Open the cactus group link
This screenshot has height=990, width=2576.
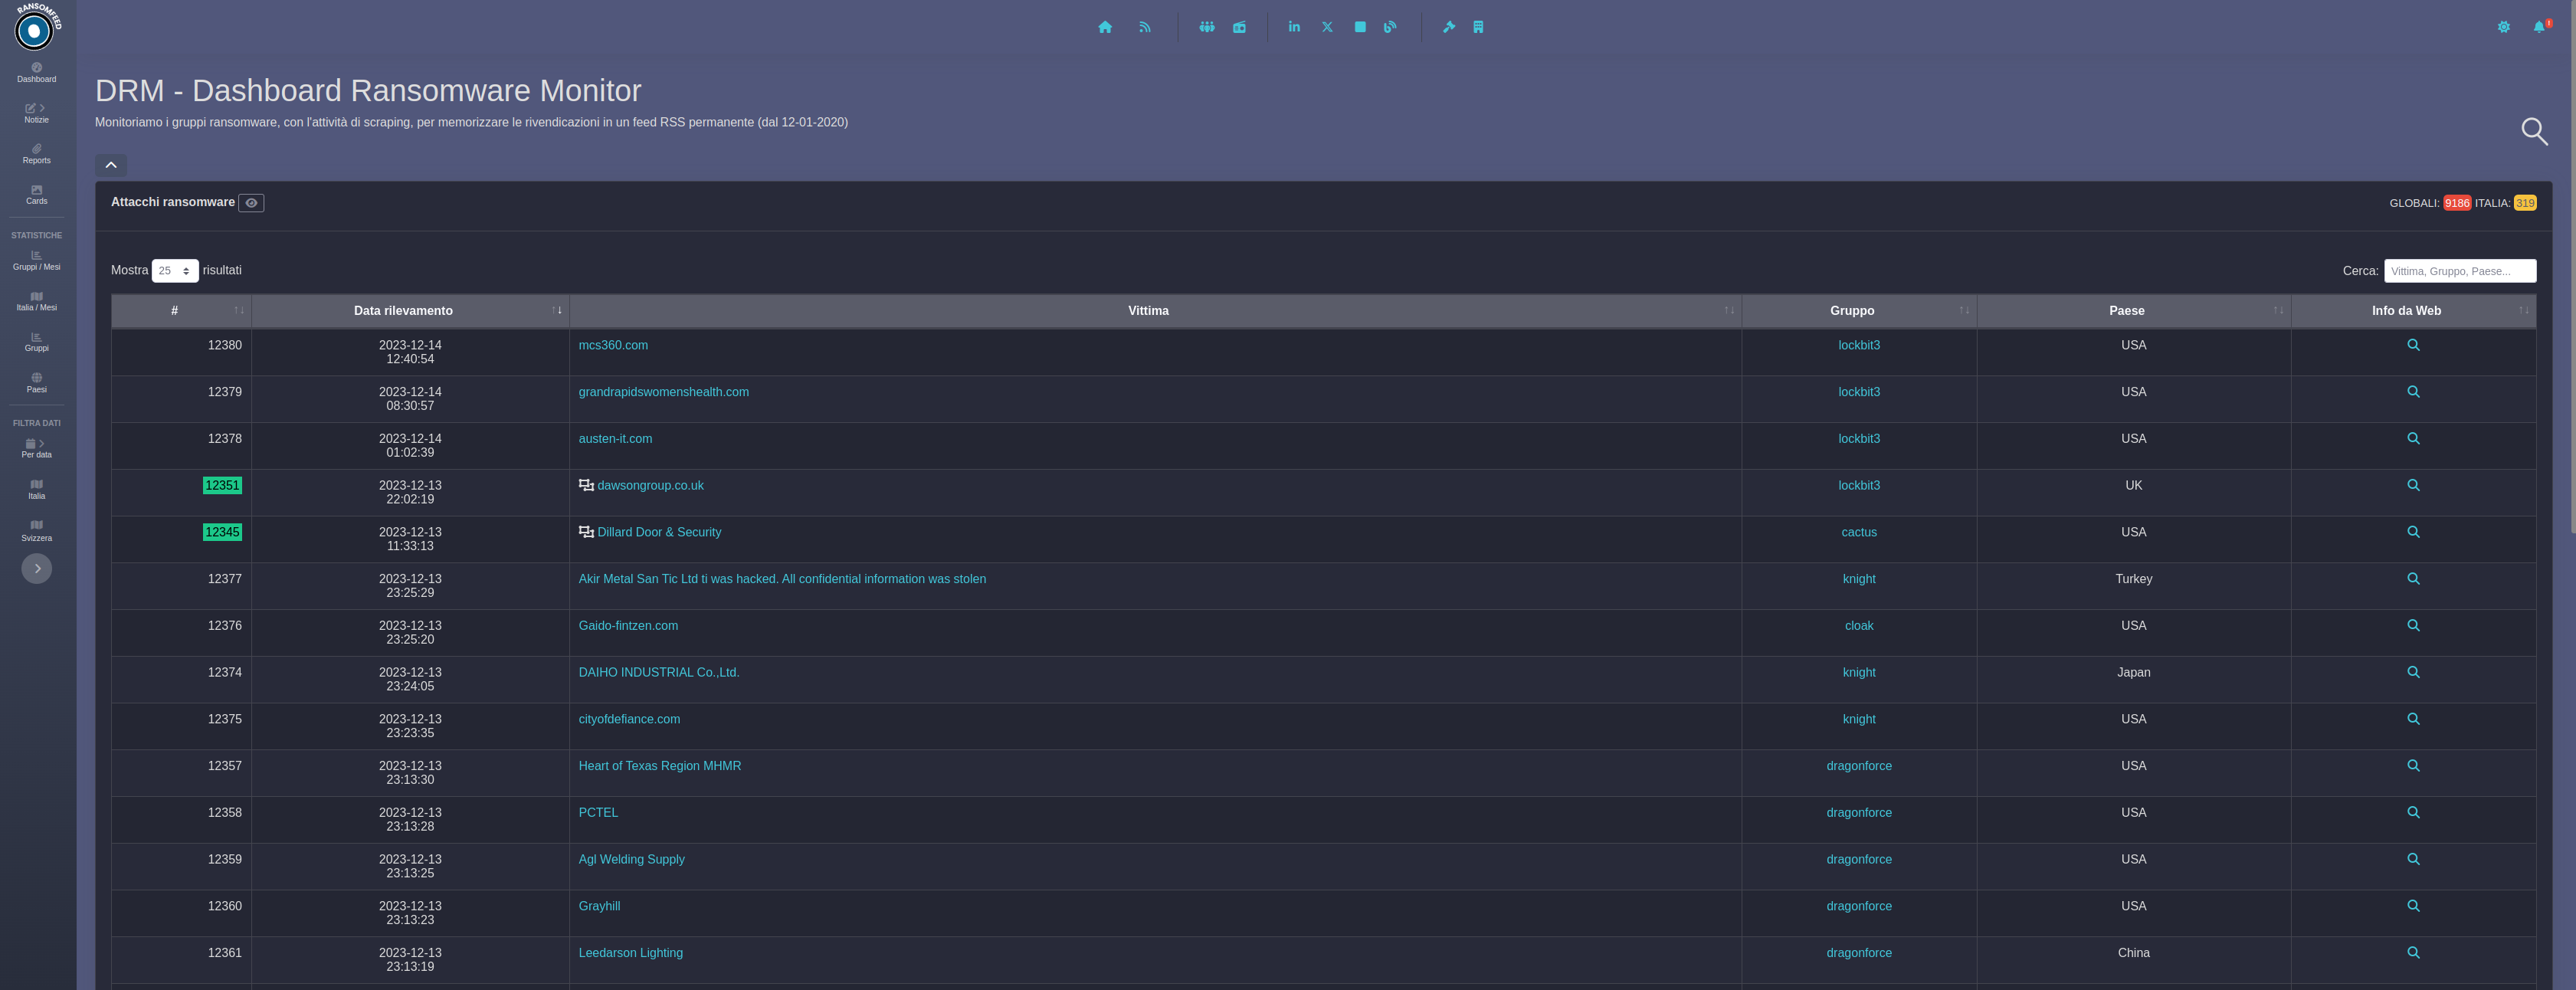click(1859, 532)
